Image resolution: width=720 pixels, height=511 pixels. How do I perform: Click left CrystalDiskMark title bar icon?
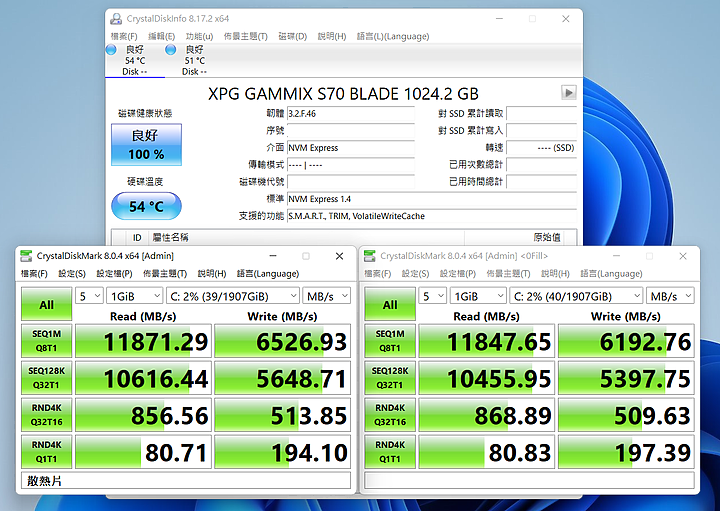26,256
